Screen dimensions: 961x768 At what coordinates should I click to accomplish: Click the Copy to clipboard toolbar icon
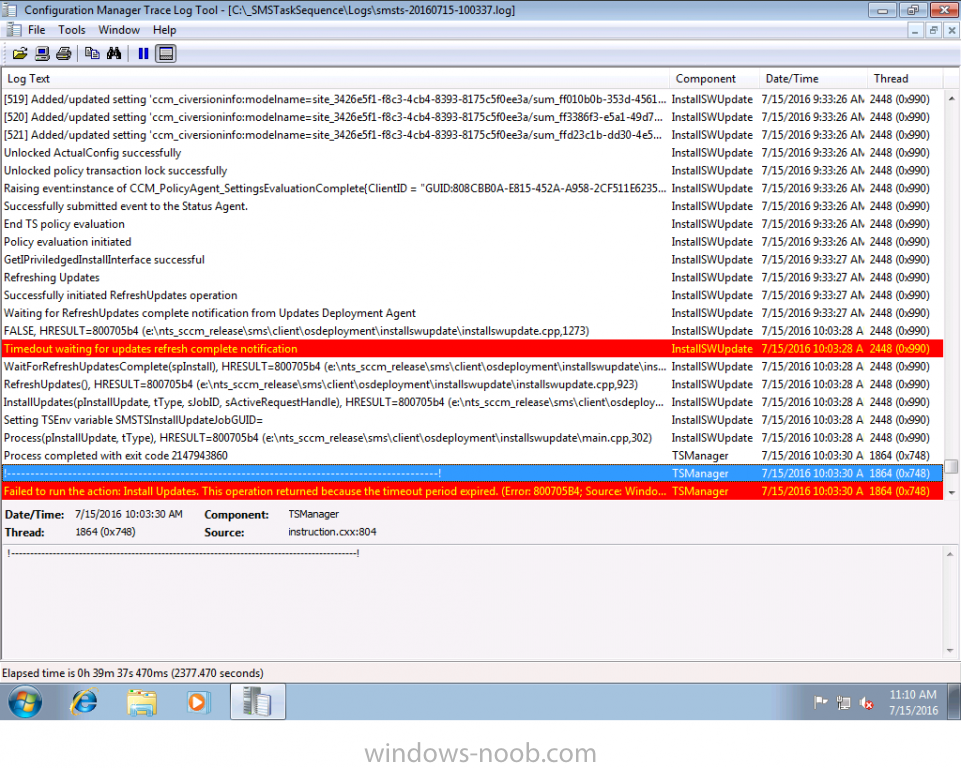[x=93, y=54]
